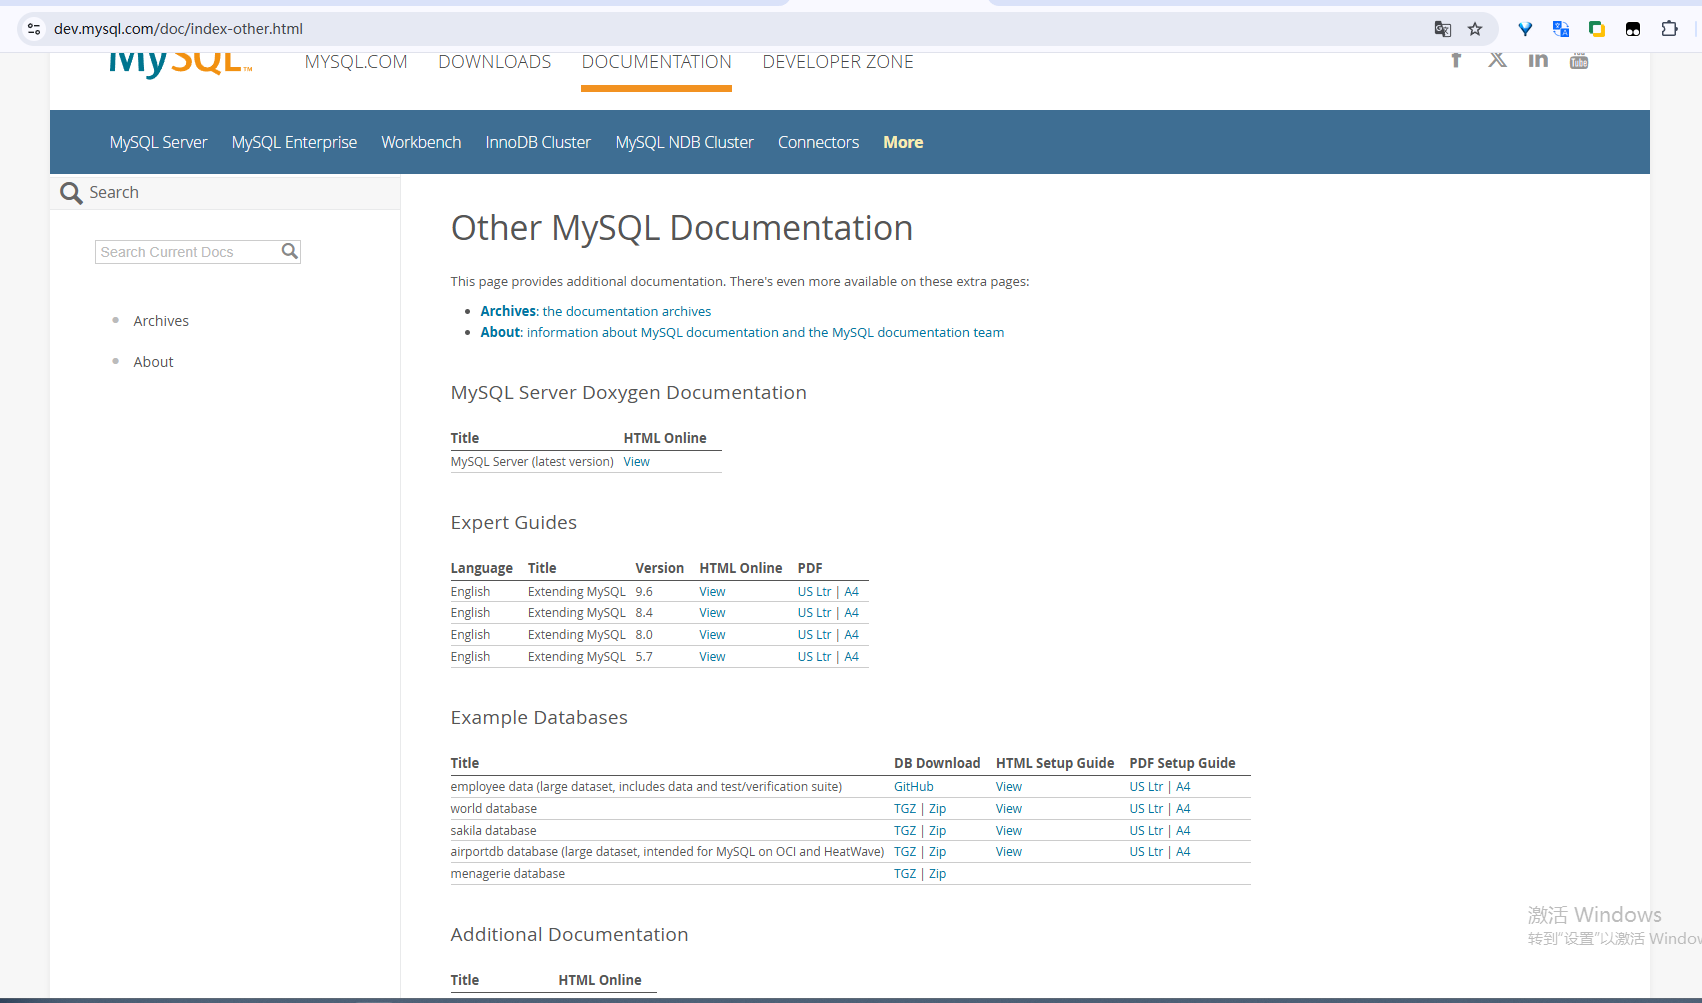This screenshot has height=1003, width=1702.
Task: Open the DOWNLOADS top navigation item
Action: [495, 62]
